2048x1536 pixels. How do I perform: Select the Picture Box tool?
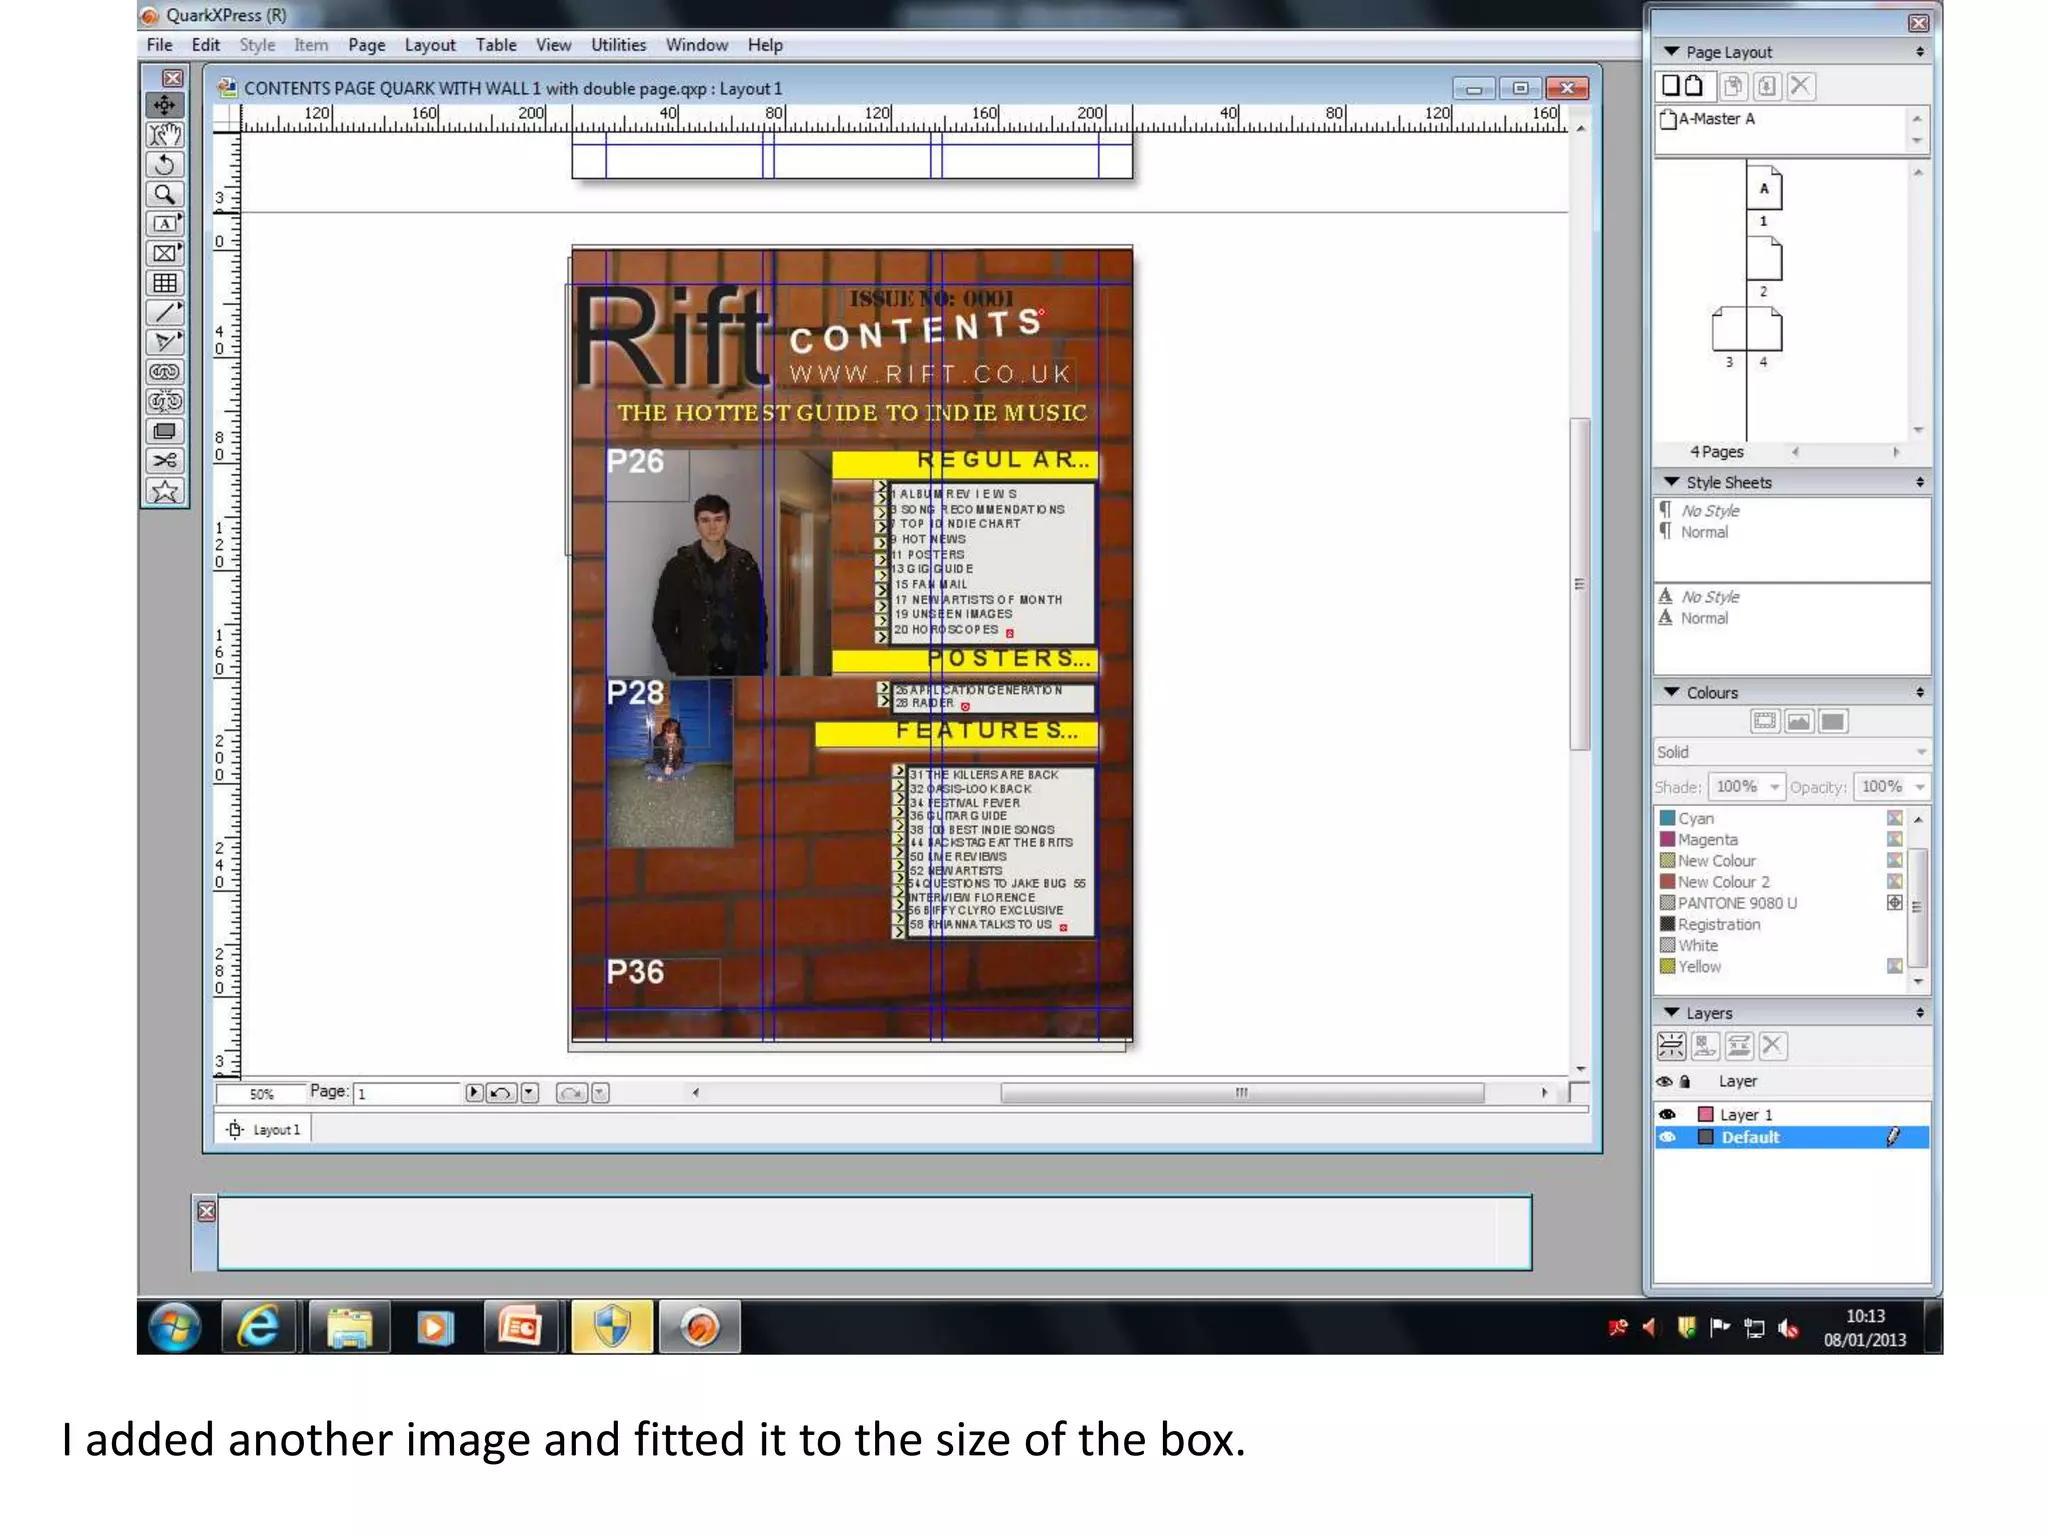165,253
